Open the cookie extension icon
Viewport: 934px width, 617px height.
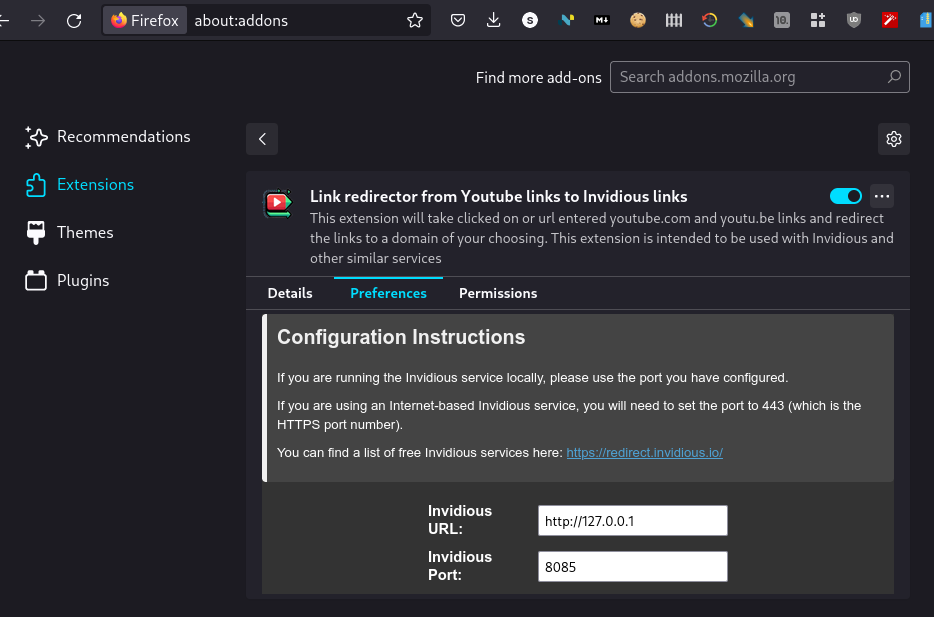pyautogui.click(x=638, y=21)
